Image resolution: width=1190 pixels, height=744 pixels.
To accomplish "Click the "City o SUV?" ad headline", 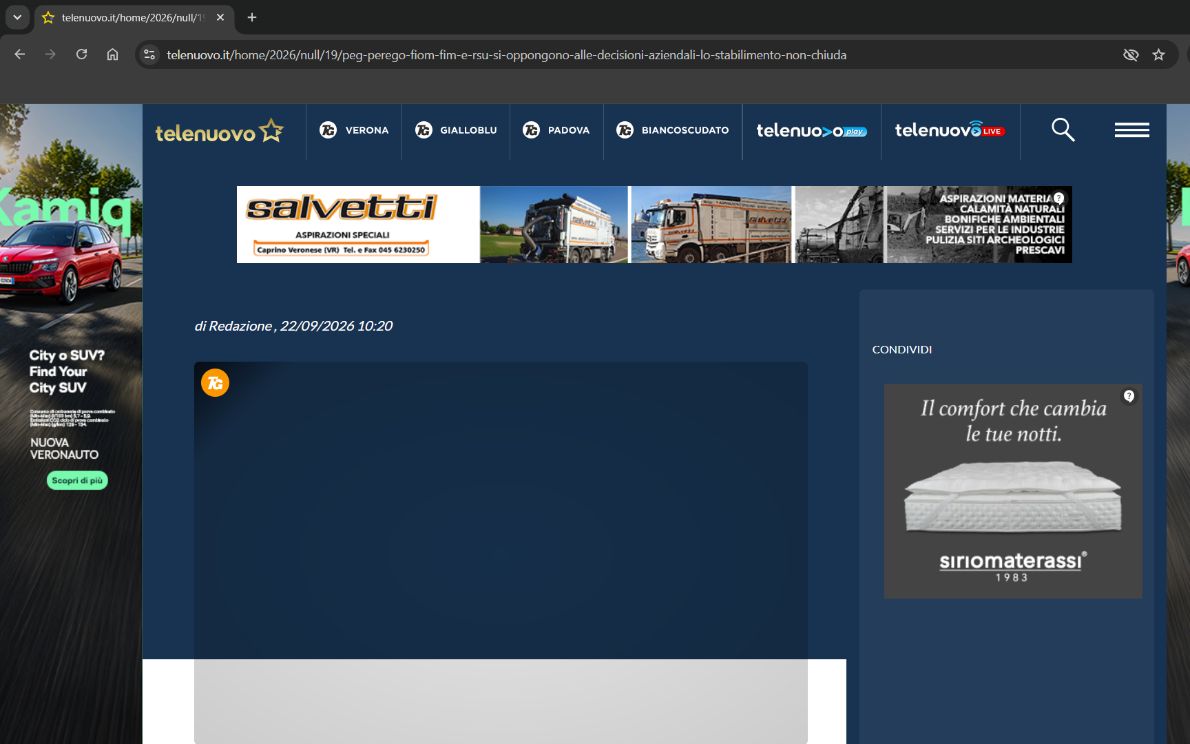I will (67, 355).
